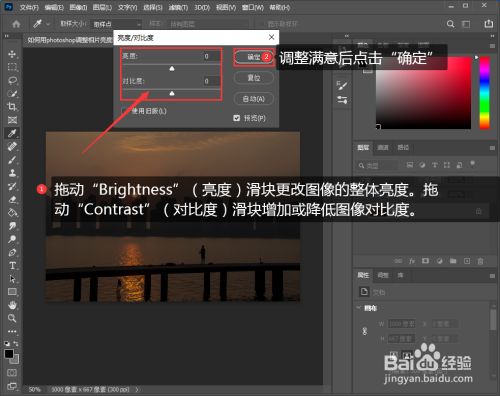Select the Hand tool
Image resolution: width=500 pixels, height=396 pixels.
tap(12, 305)
